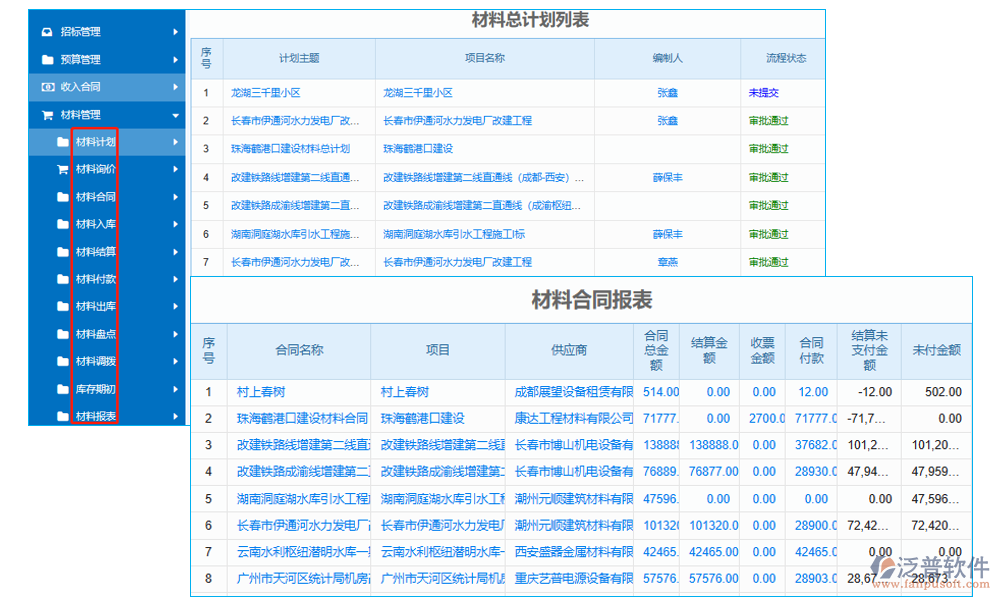Click the 村上春树 contract name link
Image resolution: width=1000 pixels, height=600 pixels.
(261, 392)
